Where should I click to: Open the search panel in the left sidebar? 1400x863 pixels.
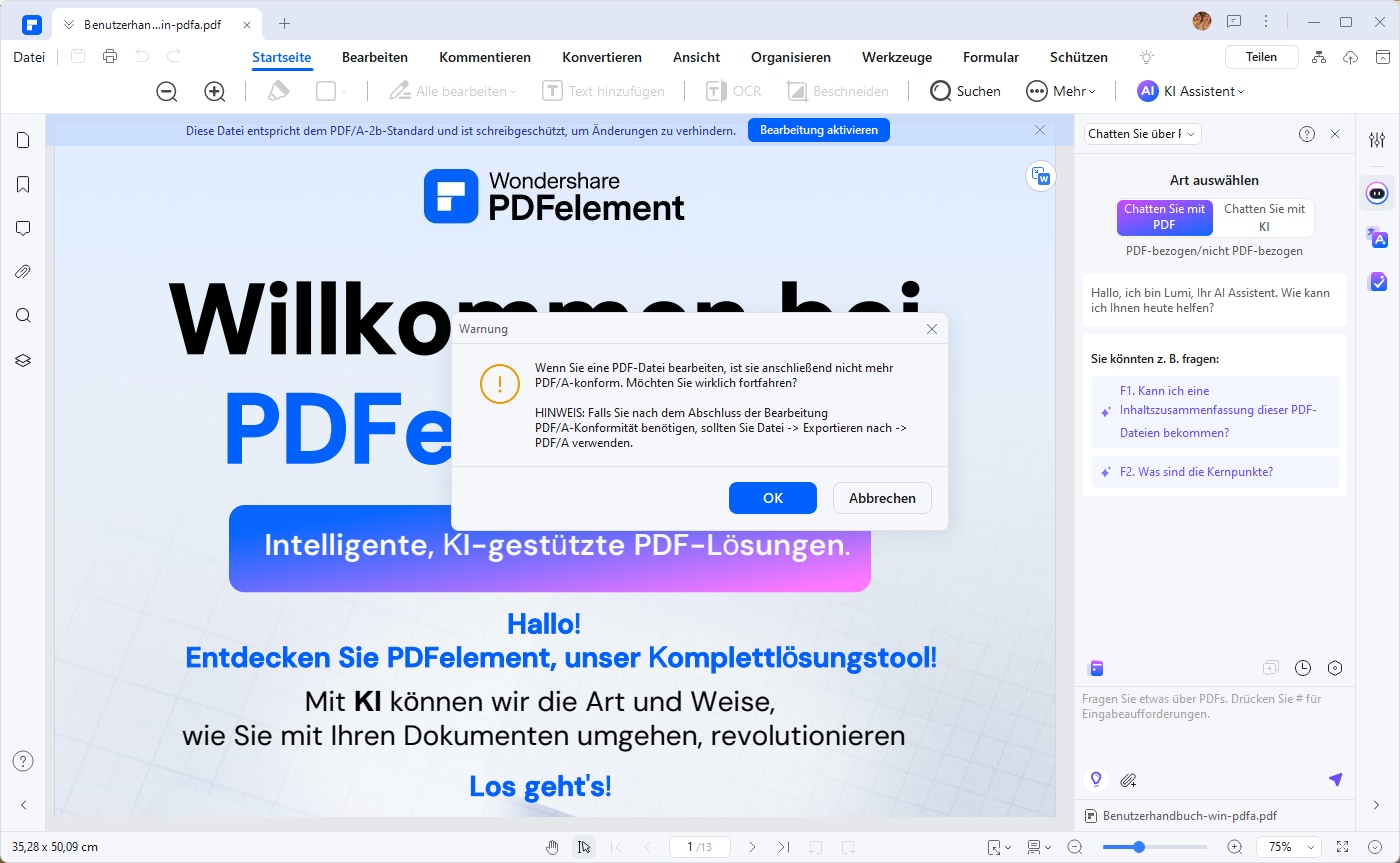23,316
